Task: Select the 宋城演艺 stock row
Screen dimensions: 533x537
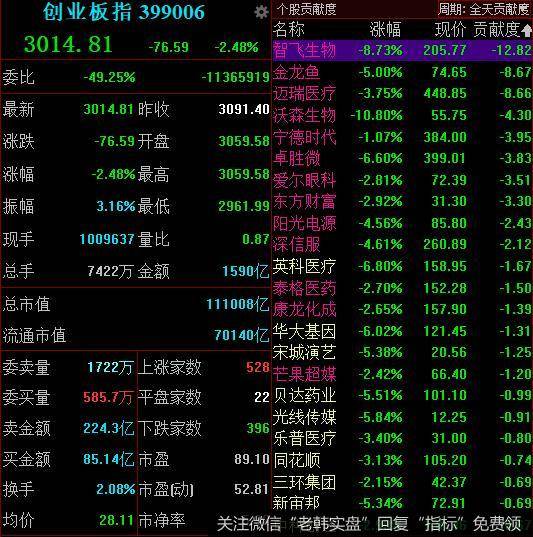Action: (x=402, y=352)
